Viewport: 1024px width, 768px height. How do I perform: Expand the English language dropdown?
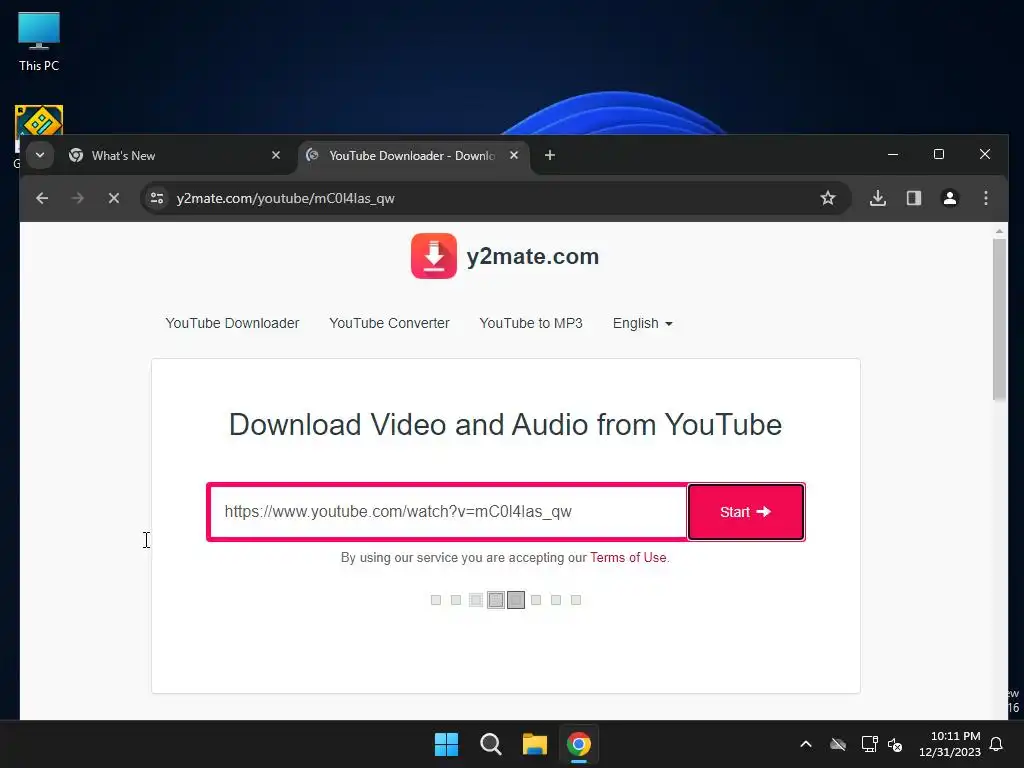pyautogui.click(x=642, y=323)
